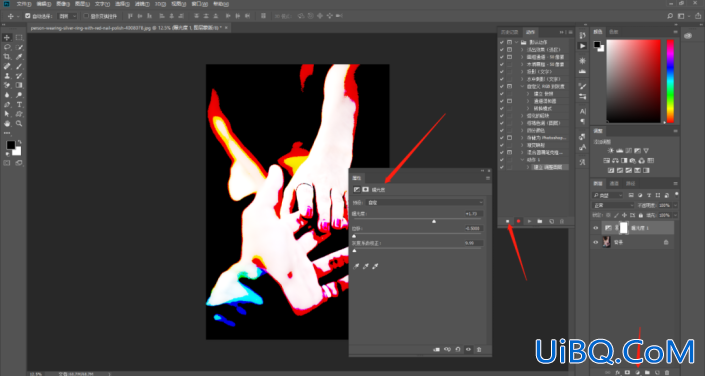The height and width of the screenshot is (376, 705).
Task: Toggle layer visibility in Properties panel
Action: tap(469, 349)
